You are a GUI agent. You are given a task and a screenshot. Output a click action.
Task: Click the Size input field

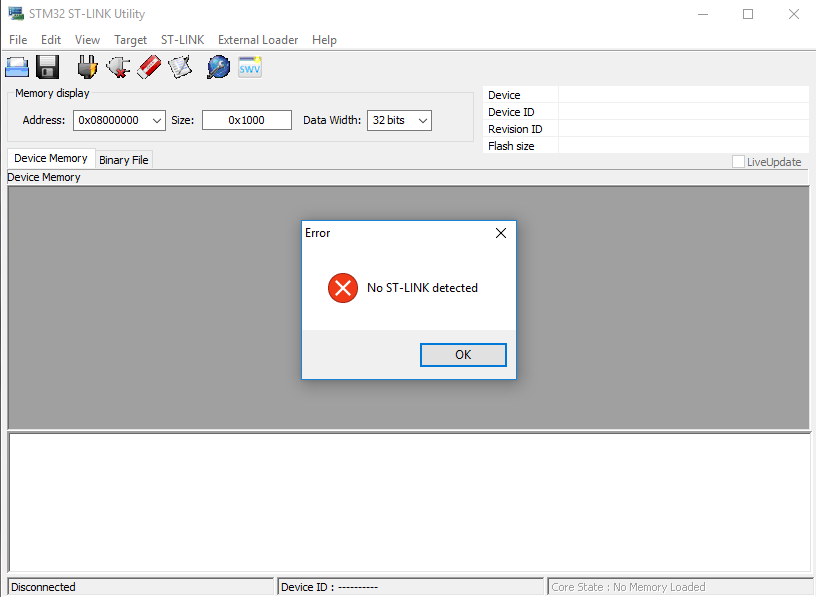(246, 120)
